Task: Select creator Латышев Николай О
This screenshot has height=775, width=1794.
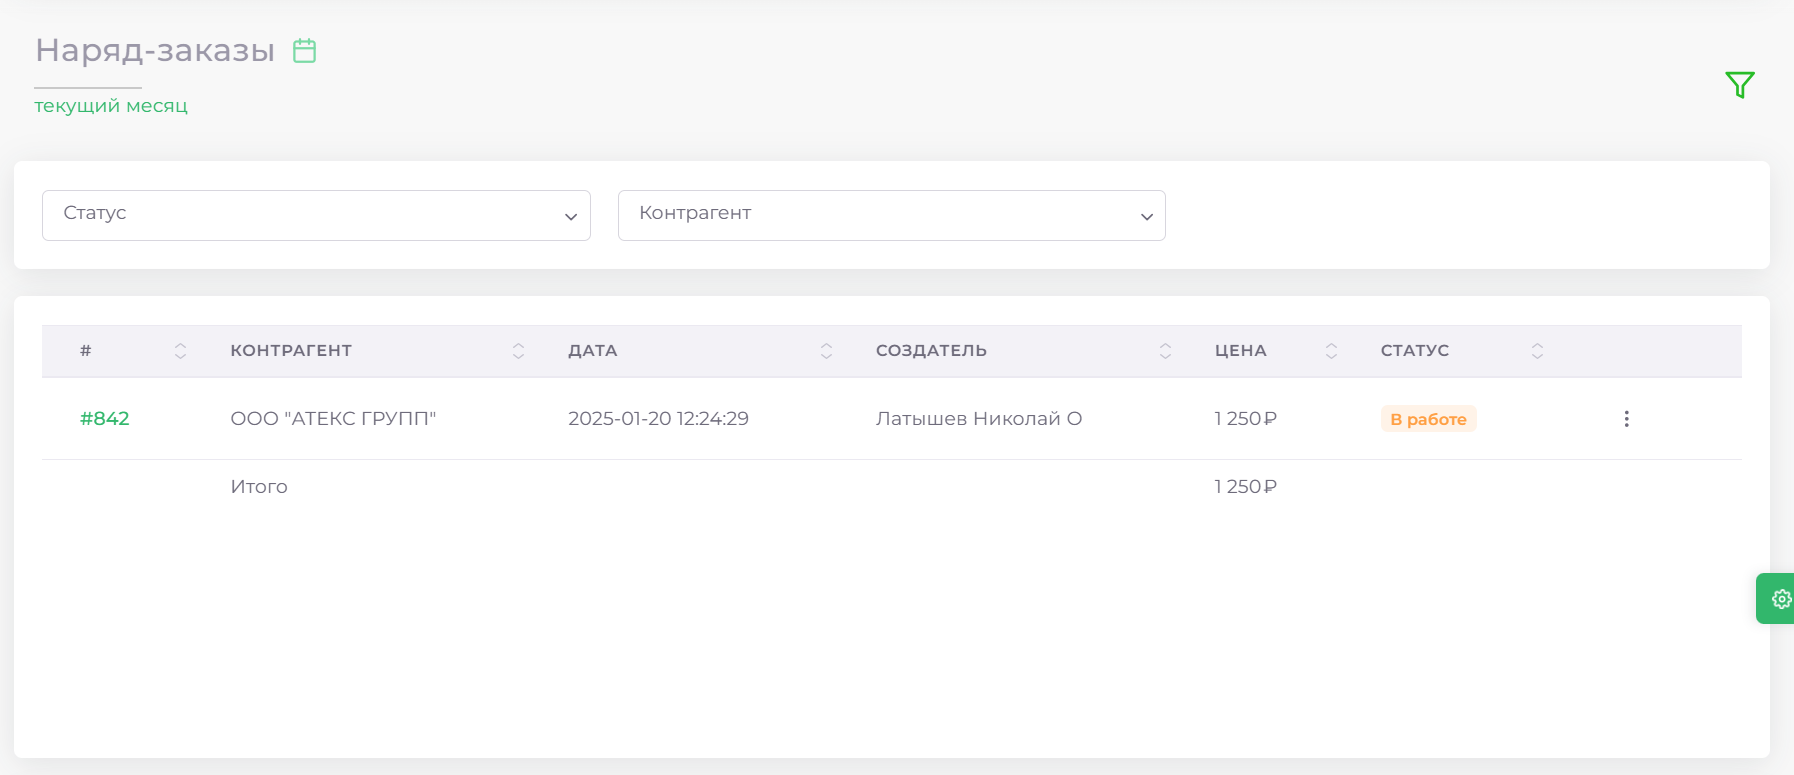Action: 979,419
